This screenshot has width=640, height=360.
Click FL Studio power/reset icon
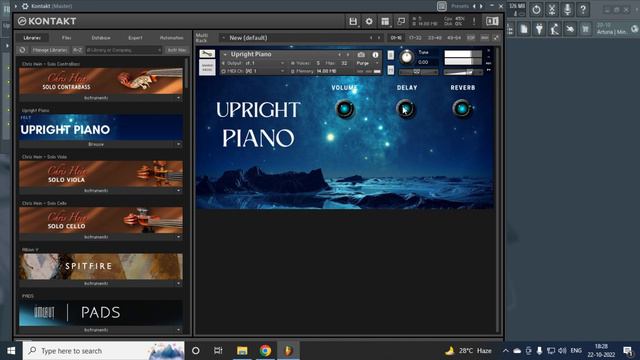tap(536, 9)
